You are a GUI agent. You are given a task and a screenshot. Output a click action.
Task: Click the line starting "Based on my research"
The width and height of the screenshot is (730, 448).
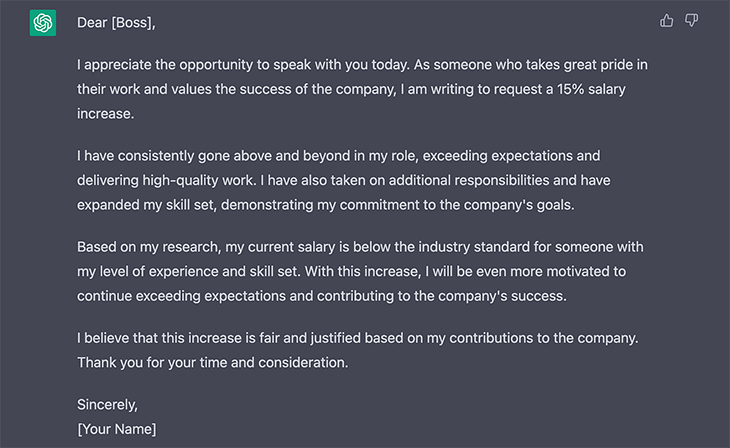[361, 246]
